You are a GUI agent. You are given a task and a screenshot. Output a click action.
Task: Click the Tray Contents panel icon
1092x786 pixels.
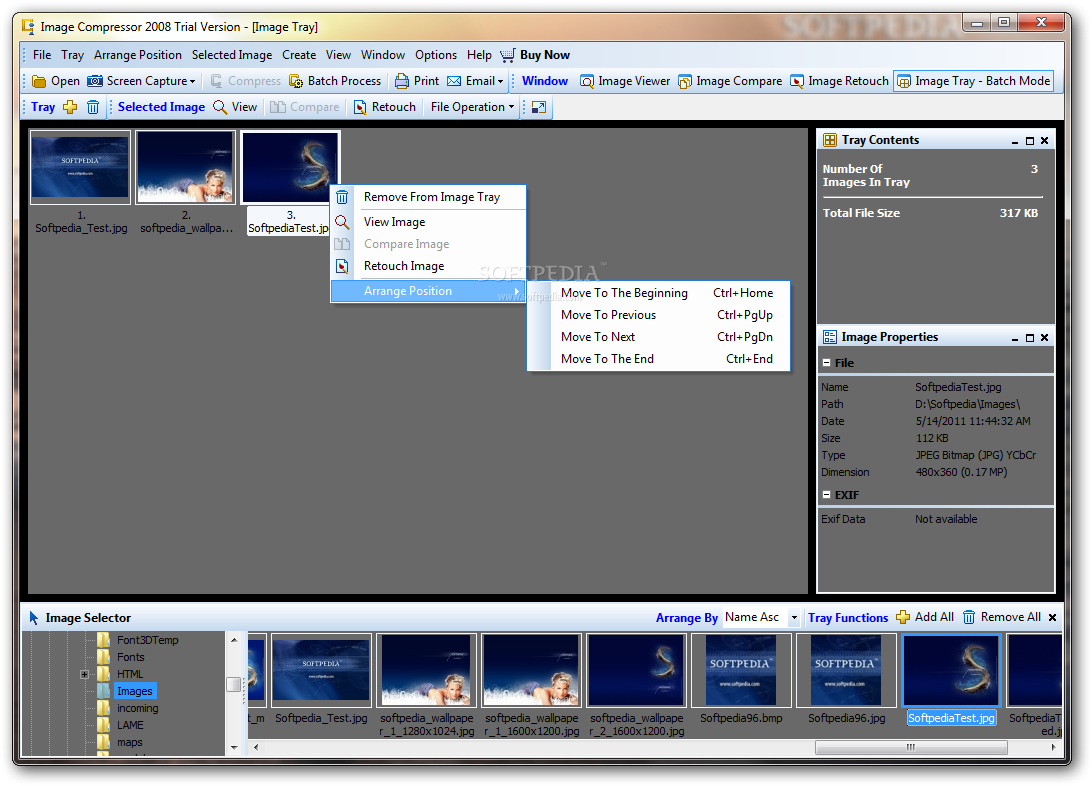tap(829, 140)
